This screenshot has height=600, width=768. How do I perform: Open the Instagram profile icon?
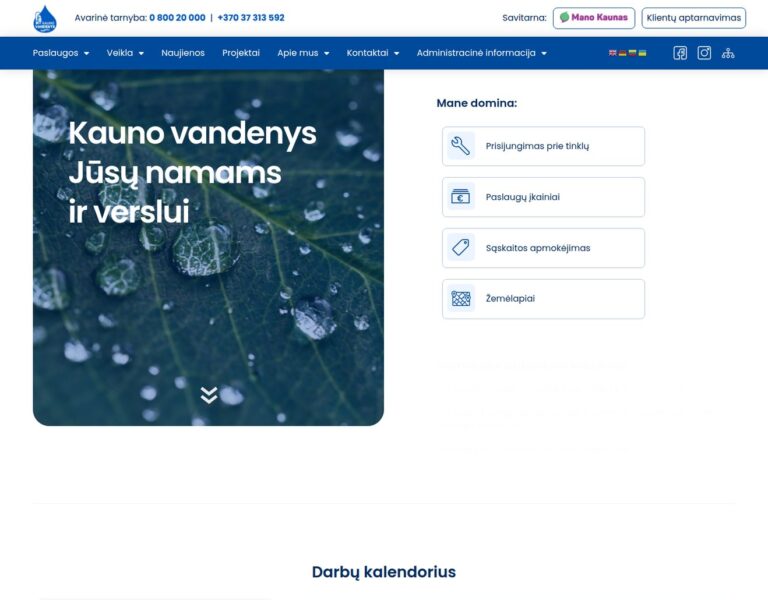click(704, 53)
